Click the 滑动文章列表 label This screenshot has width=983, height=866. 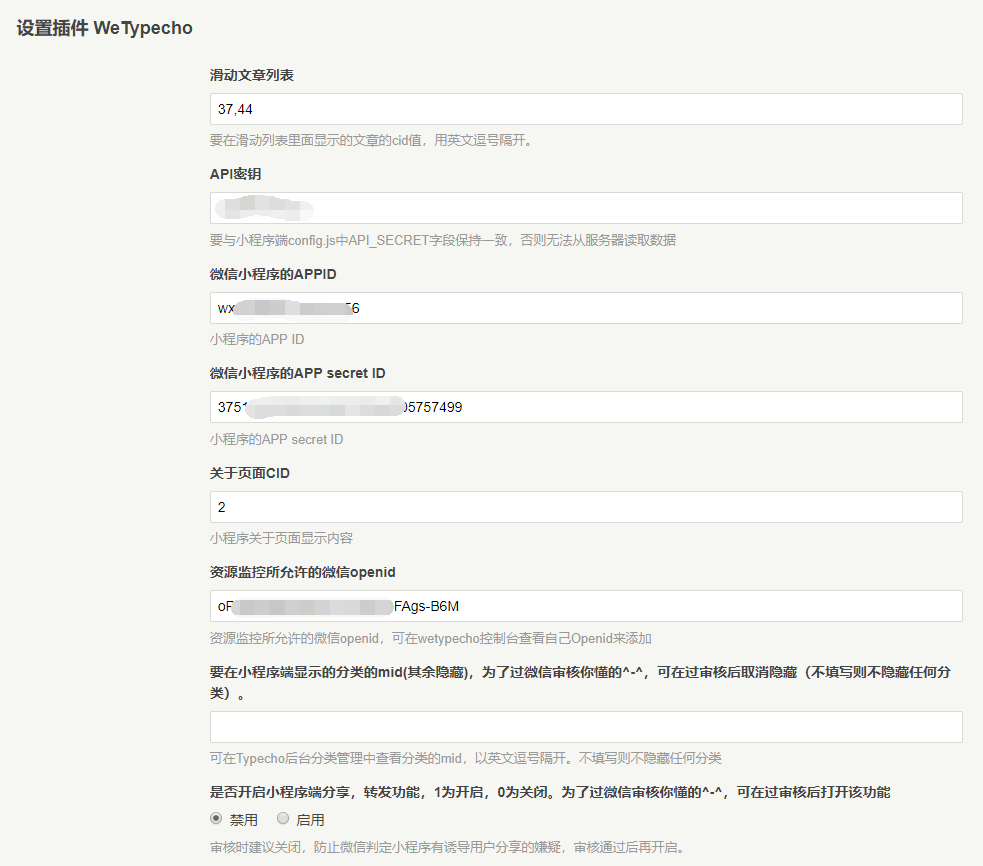tap(251, 75)
